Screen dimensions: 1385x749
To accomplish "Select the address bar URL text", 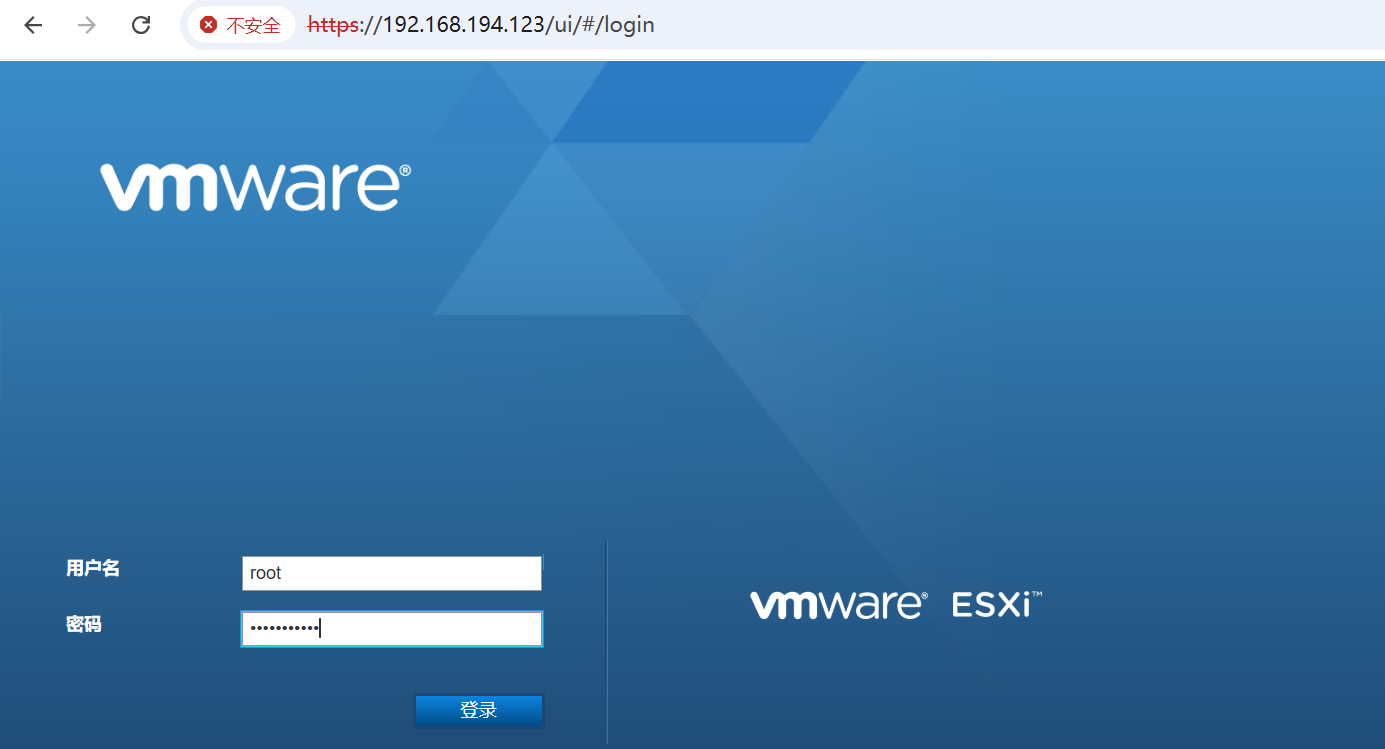I will tap(481, 25).
